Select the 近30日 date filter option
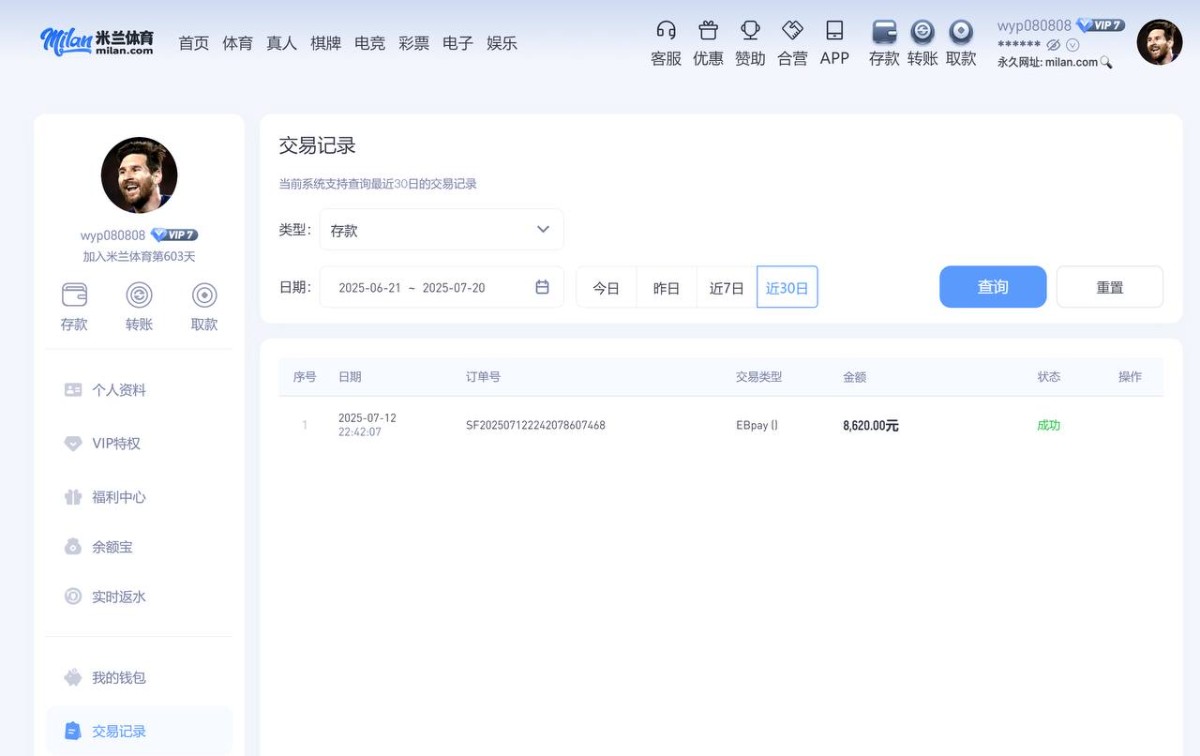 (x=787, y=287)
